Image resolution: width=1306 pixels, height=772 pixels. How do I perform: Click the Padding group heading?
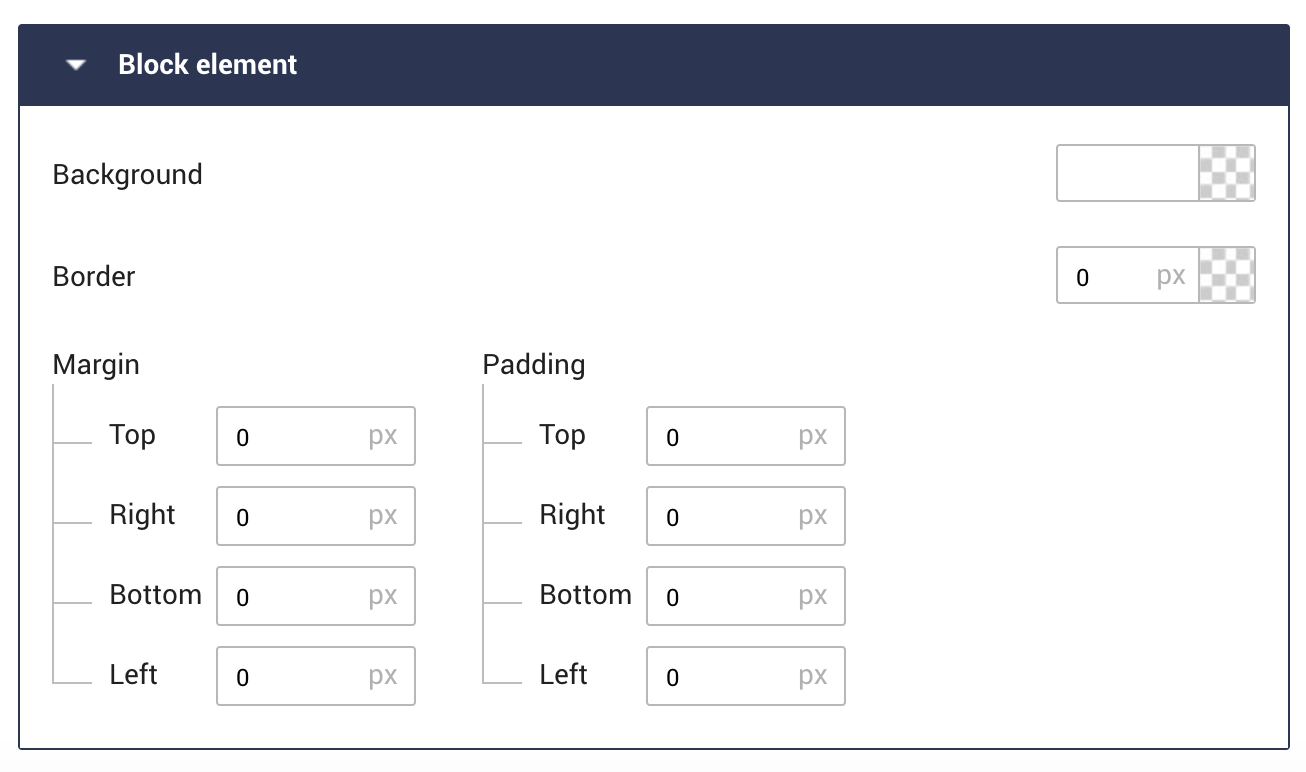coord(534,365)
